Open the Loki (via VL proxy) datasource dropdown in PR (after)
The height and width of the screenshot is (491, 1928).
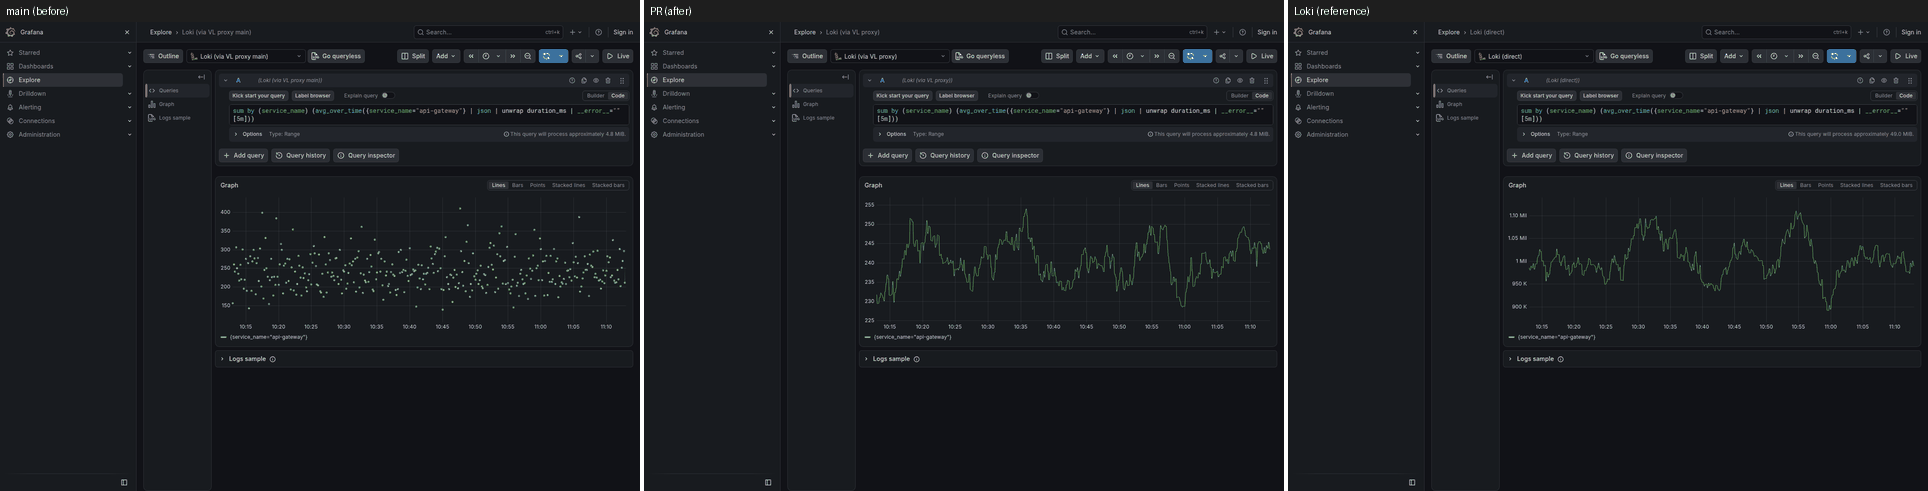pos(890,56)
